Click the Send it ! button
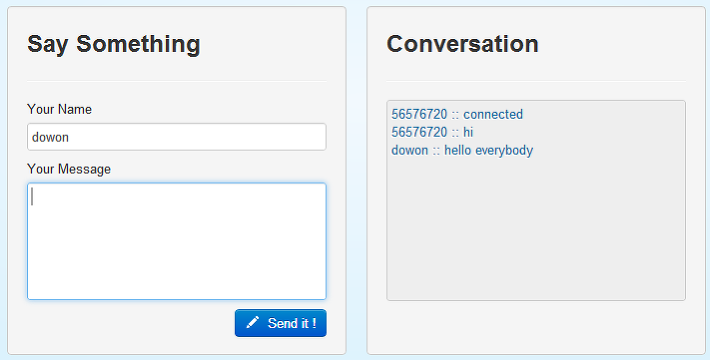Viewport: 710px width, 360px height. pos(280,323)
